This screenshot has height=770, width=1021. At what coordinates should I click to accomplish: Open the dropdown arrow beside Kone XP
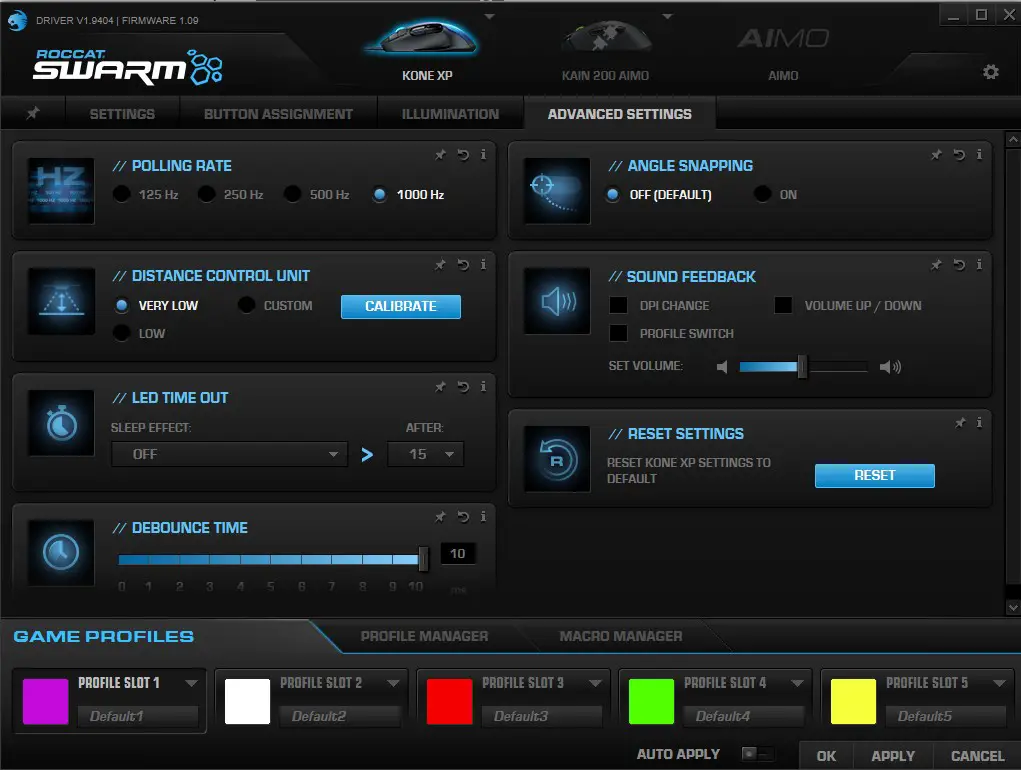[490, 16]
